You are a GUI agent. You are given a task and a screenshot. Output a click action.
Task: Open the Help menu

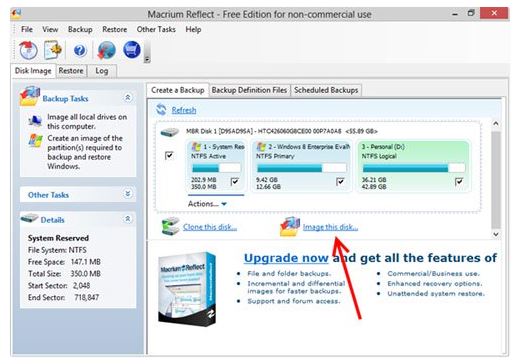(193, 29)
